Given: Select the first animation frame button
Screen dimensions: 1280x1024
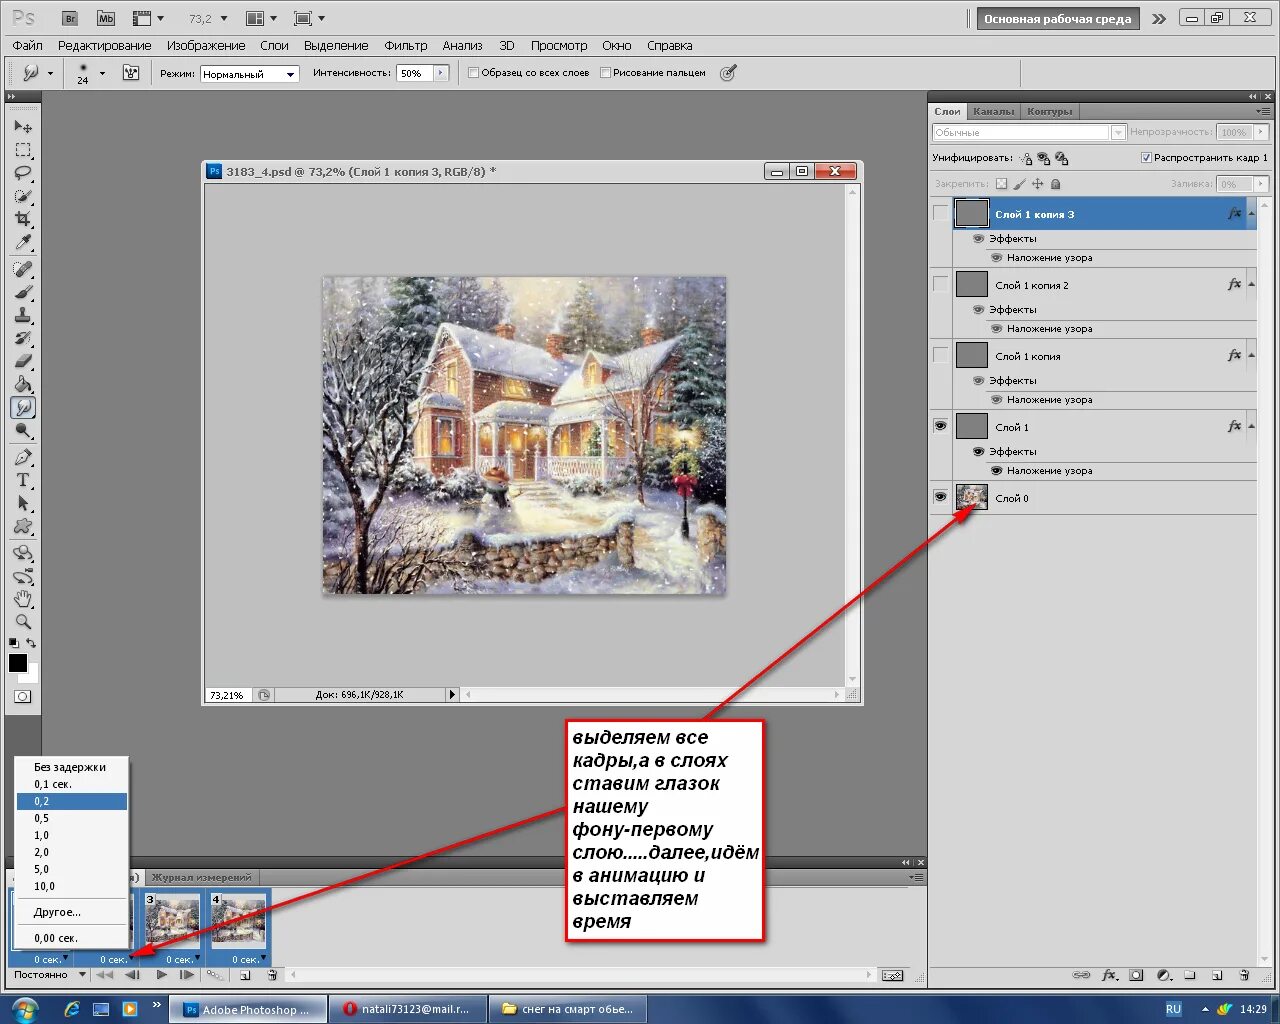Looking at the screenshot, I should pyautogui.click(x=104, y=975).
